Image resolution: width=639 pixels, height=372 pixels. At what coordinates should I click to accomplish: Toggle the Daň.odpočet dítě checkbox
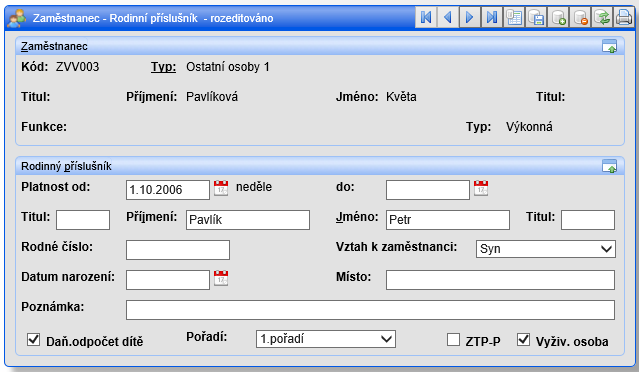click(x=33, y=339)
